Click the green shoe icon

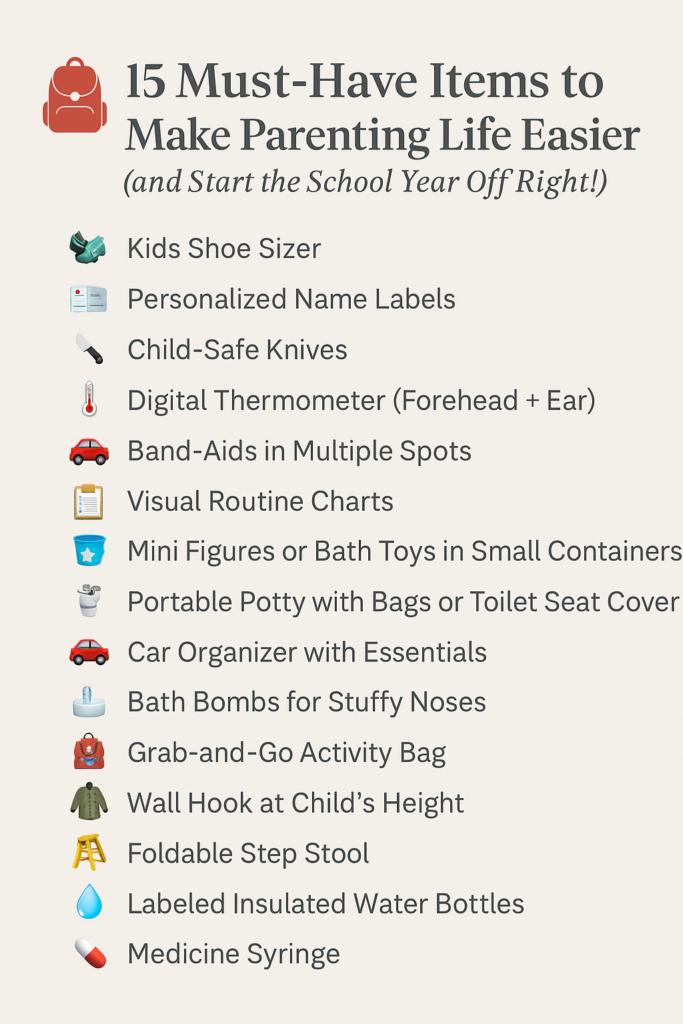tap(88, 248)
